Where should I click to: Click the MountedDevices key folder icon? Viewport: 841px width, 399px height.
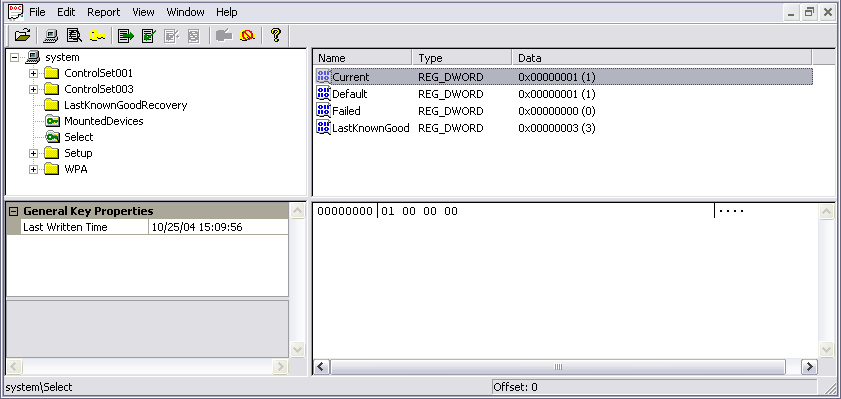(51, 121)
